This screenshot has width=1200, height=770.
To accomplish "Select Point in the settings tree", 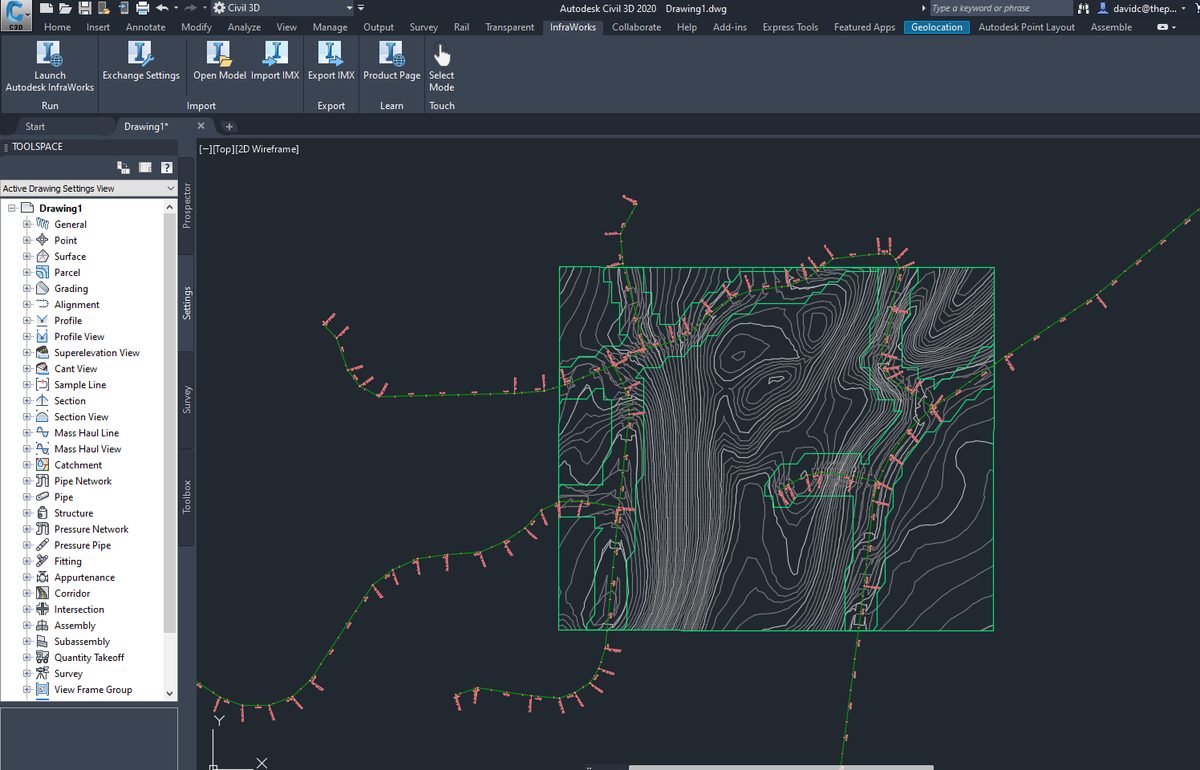I will [x=65, y=240].
